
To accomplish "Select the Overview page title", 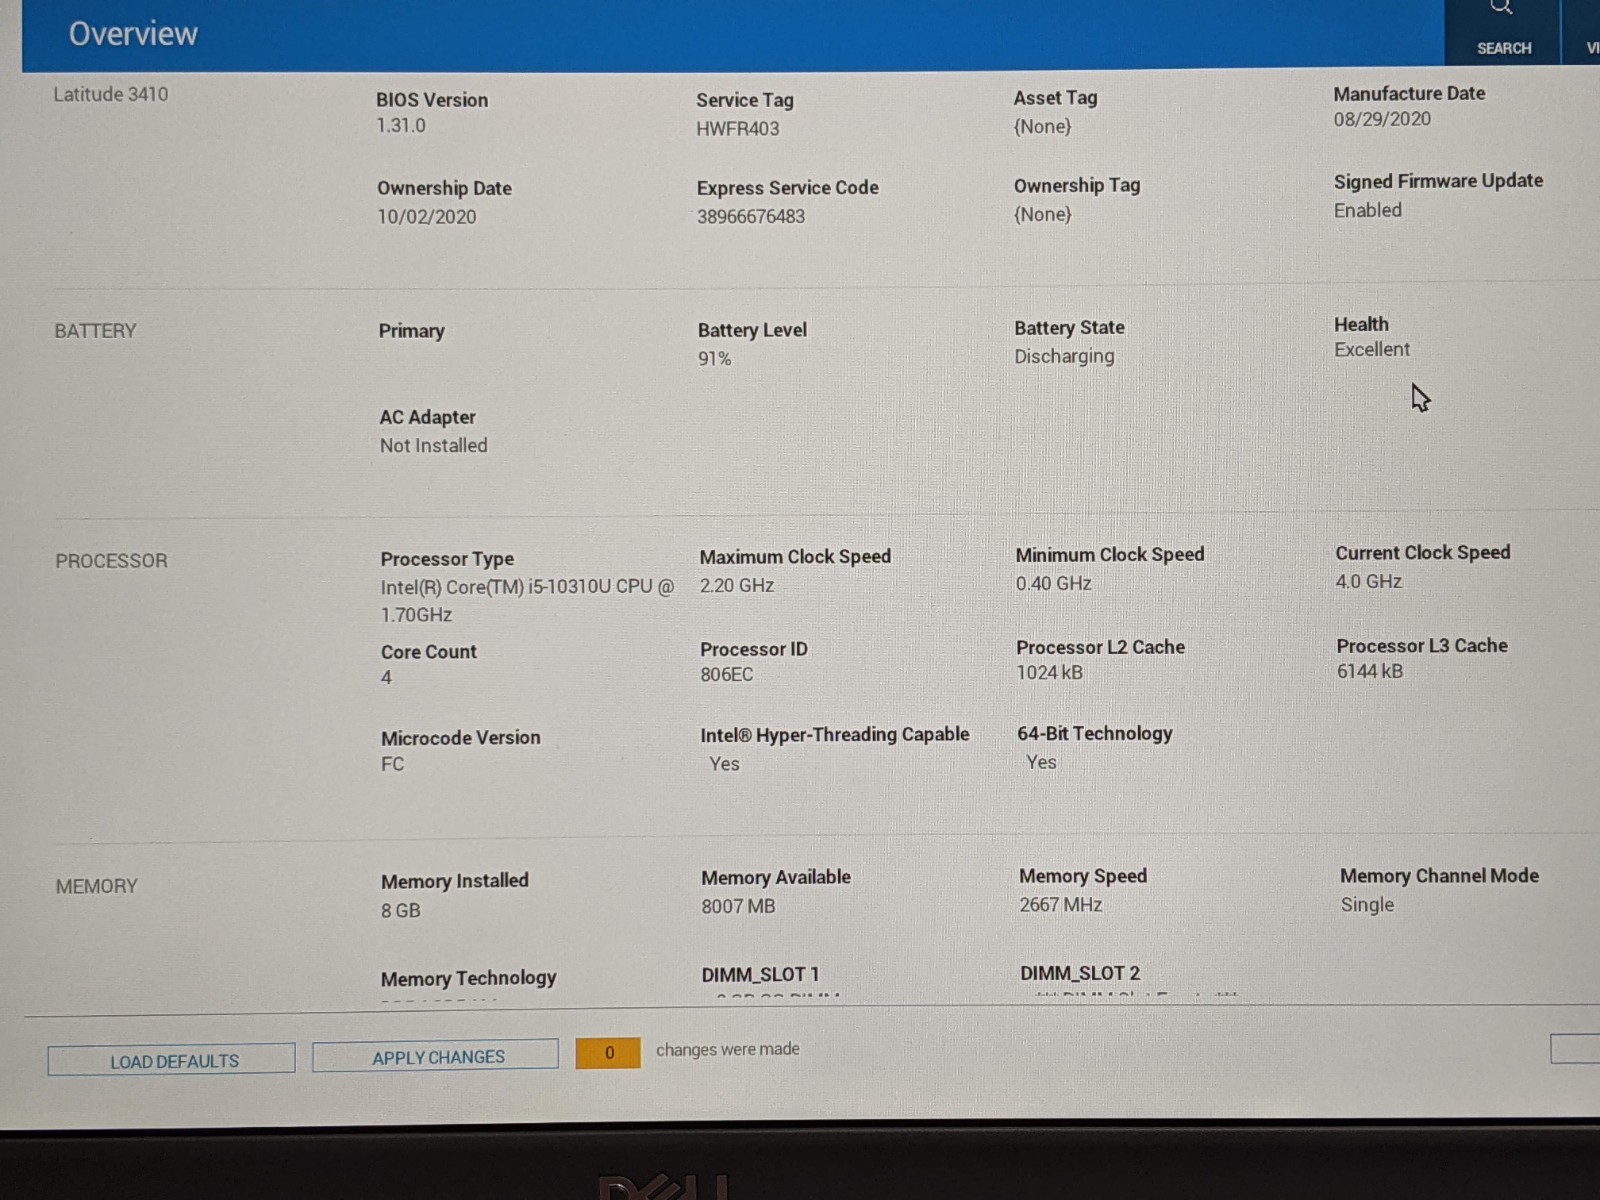I will pyautogui.click(x=133, y=34).
